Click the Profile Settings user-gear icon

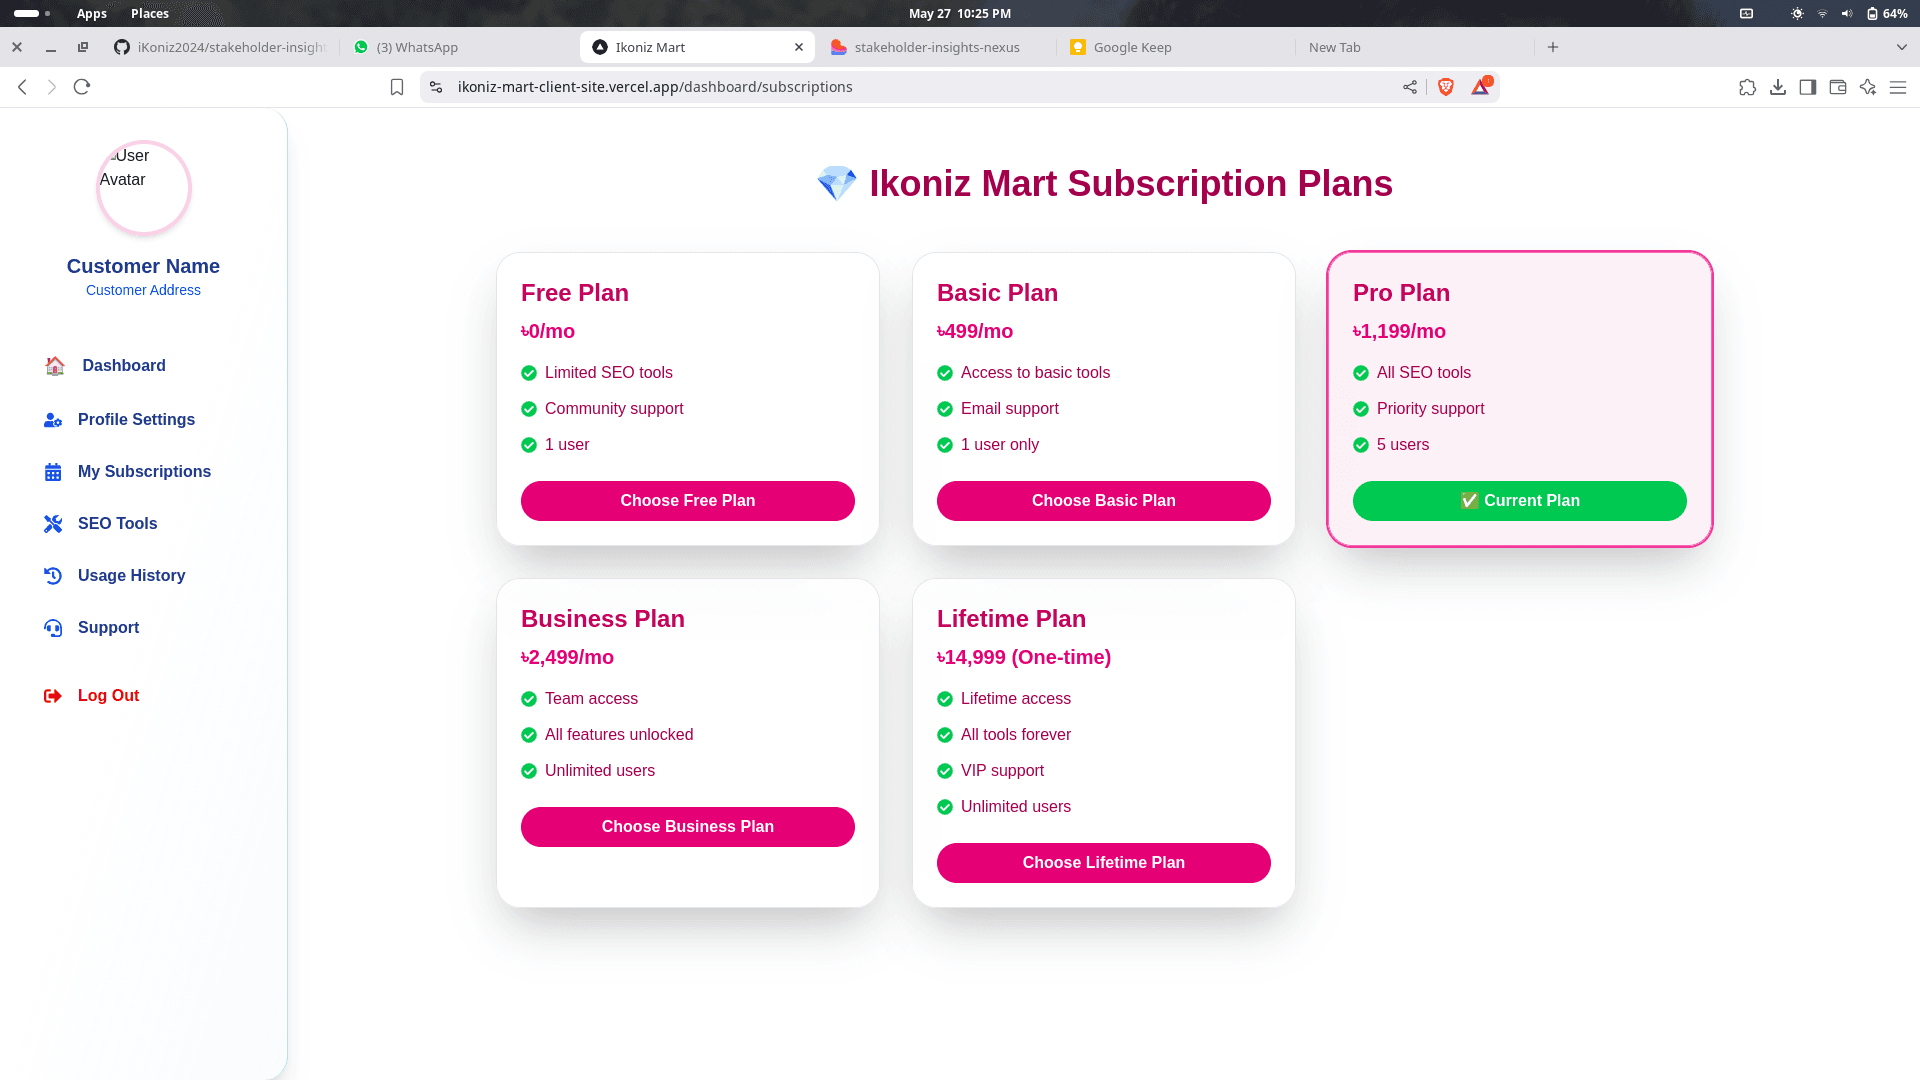click(x=53, y=420)
